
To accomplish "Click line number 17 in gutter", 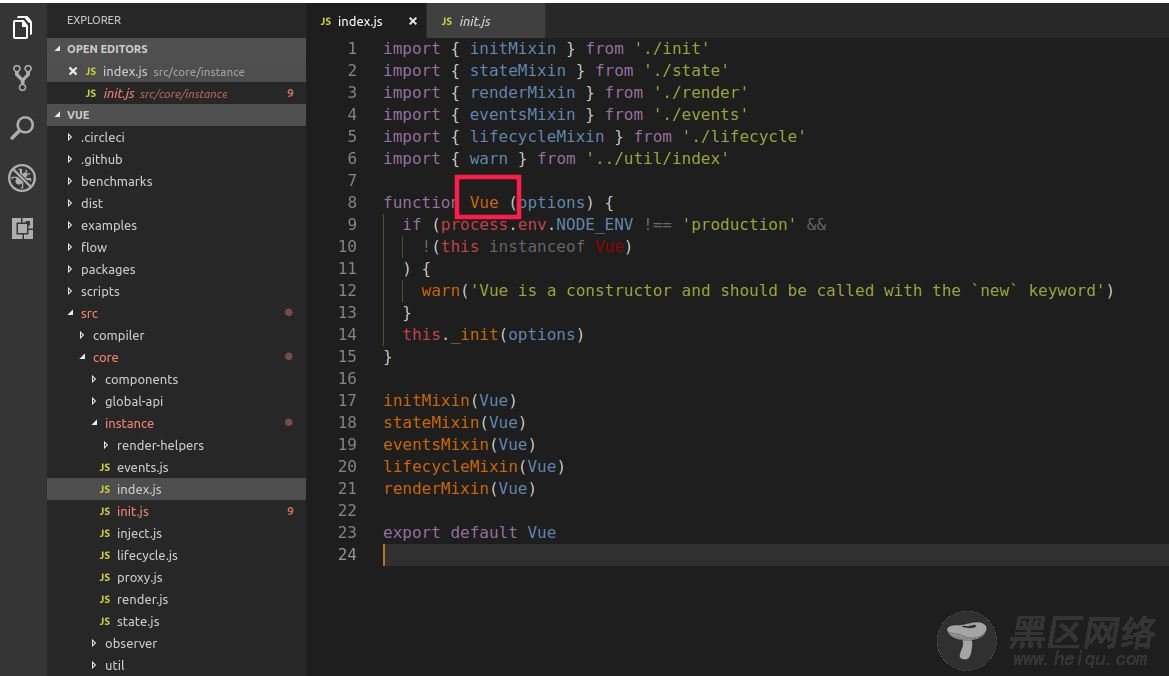I will [347, 401].
